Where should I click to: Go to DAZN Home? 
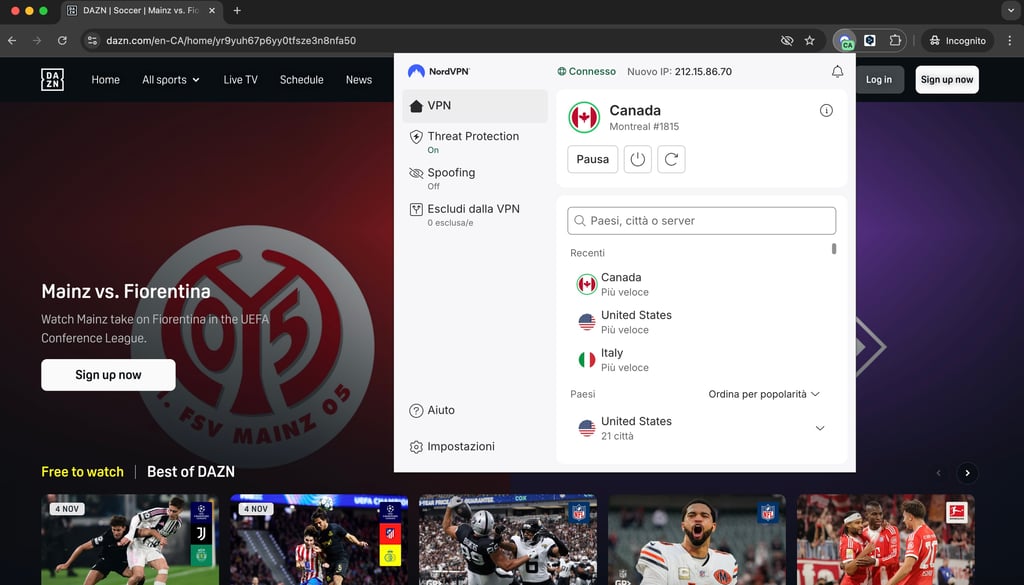[x=105, y=80]
